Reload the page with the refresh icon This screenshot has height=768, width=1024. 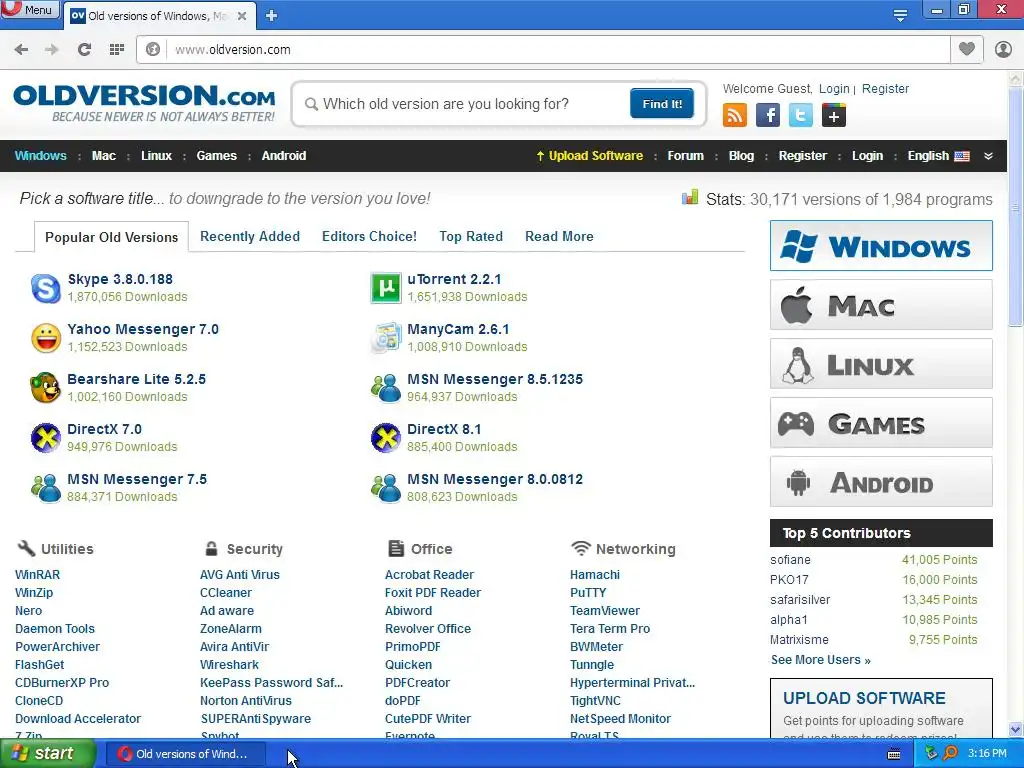[x=84, y=50]
